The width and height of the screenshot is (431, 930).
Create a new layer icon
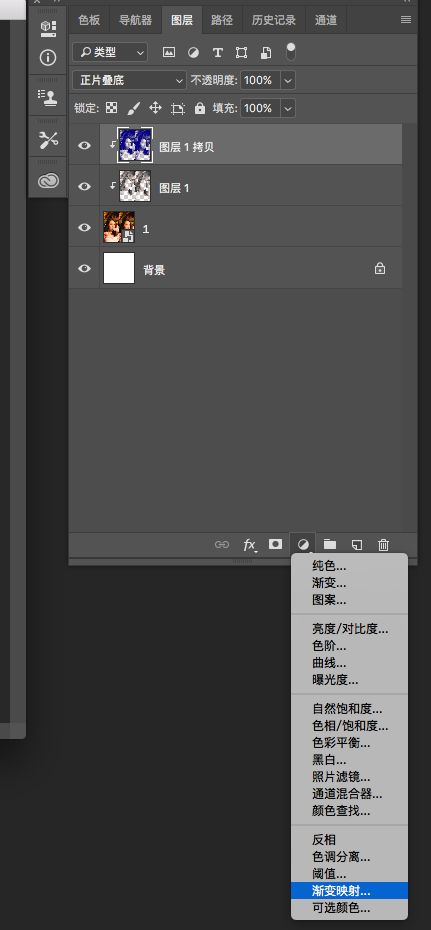(x=357, y=544)
